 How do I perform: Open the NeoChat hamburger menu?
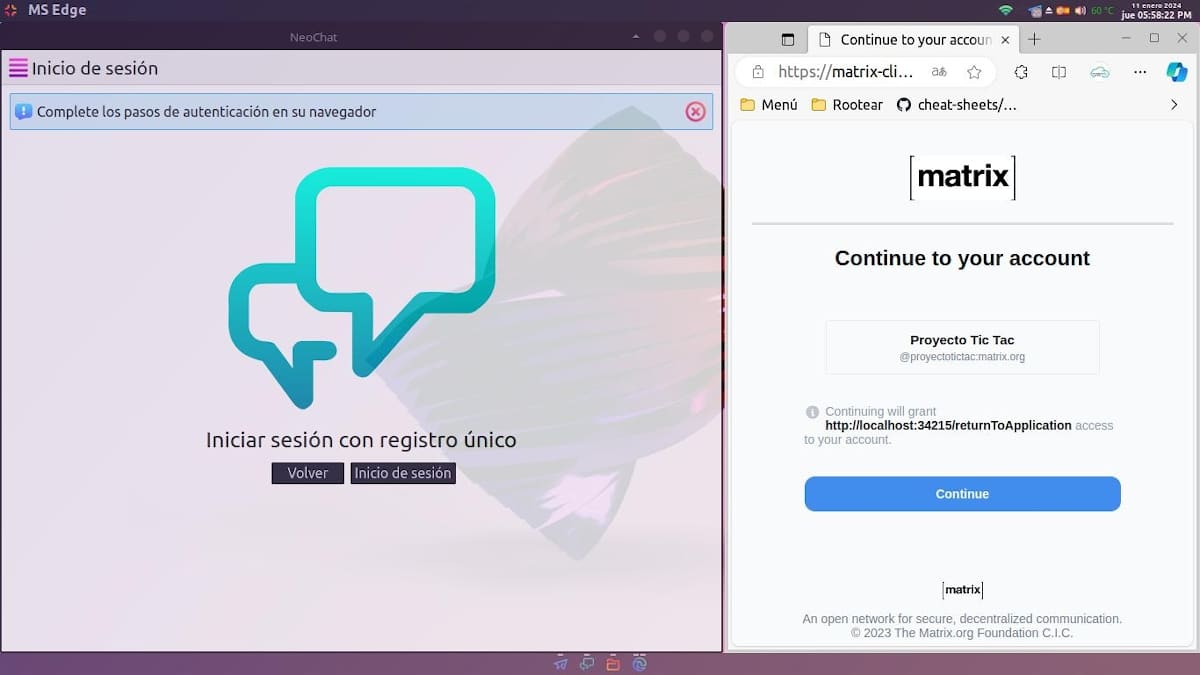point(18,68)
